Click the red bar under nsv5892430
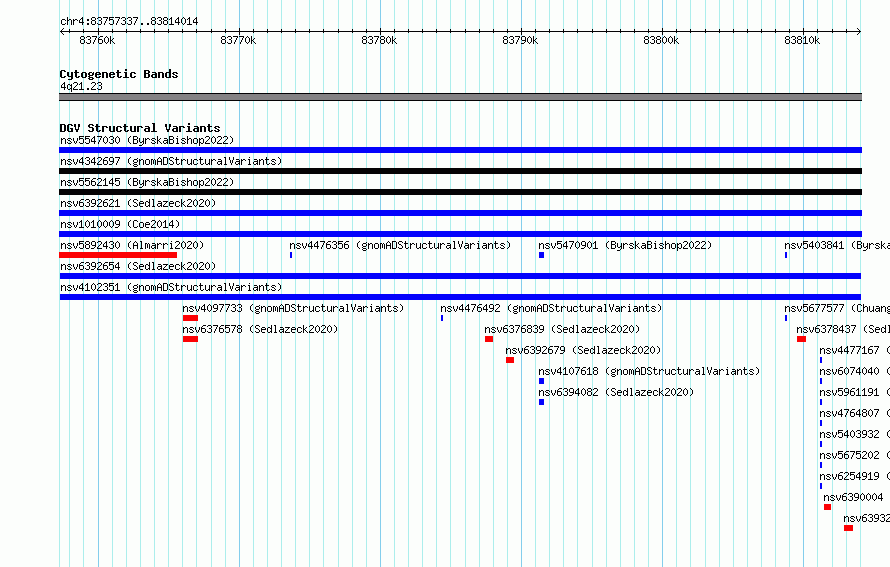This screenshot has height=567, width=890. pos(118,255)
